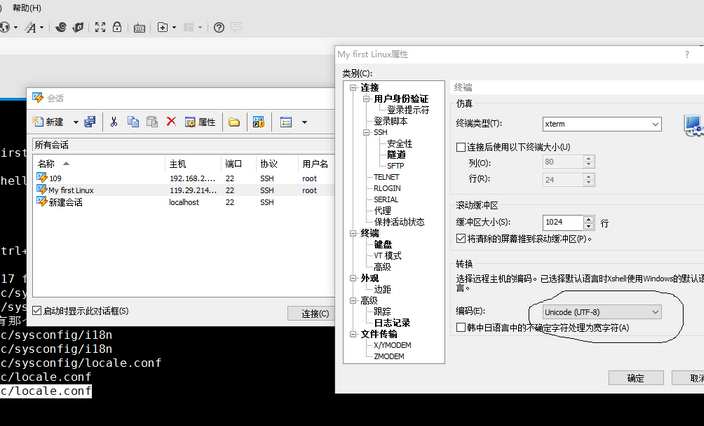Click the red X delete session icon
The image size is (704, 426).
coord(171,122)
